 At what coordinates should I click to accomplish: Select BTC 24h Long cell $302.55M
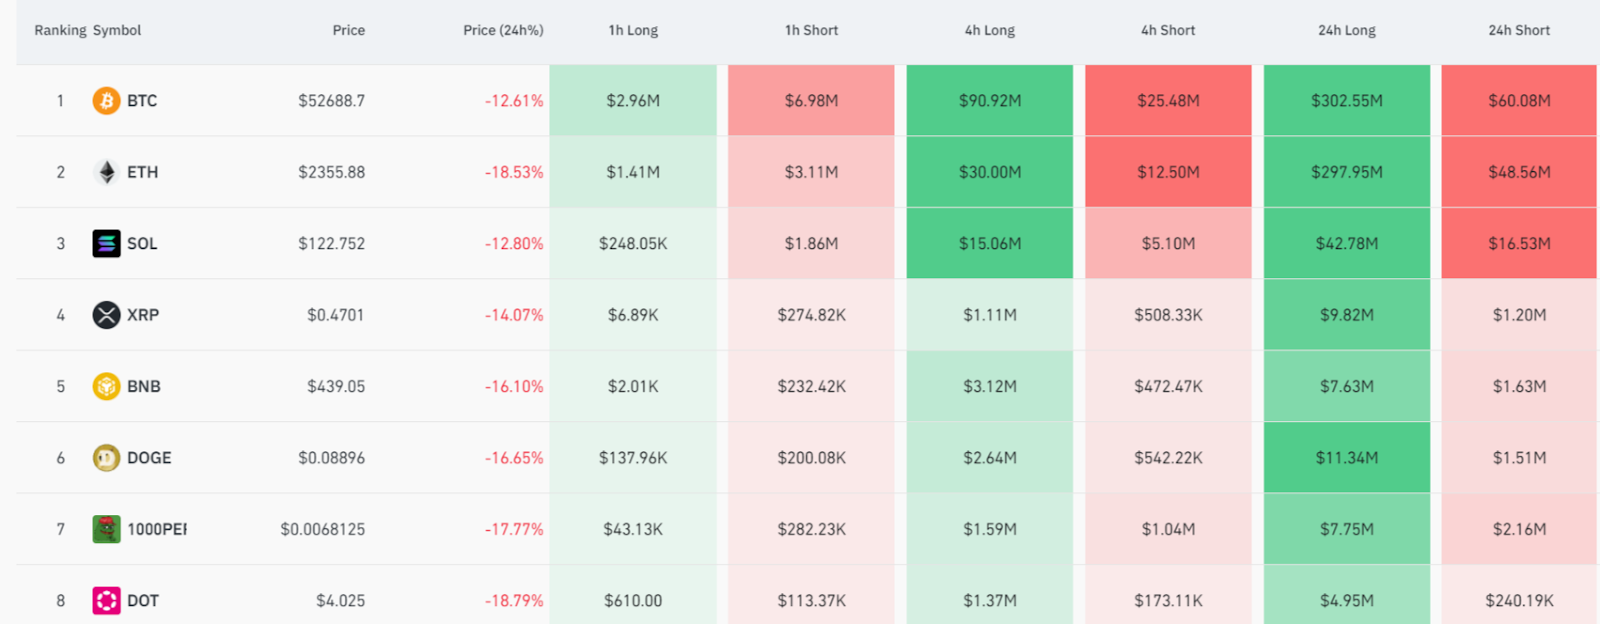click(x=1346, y=100)
